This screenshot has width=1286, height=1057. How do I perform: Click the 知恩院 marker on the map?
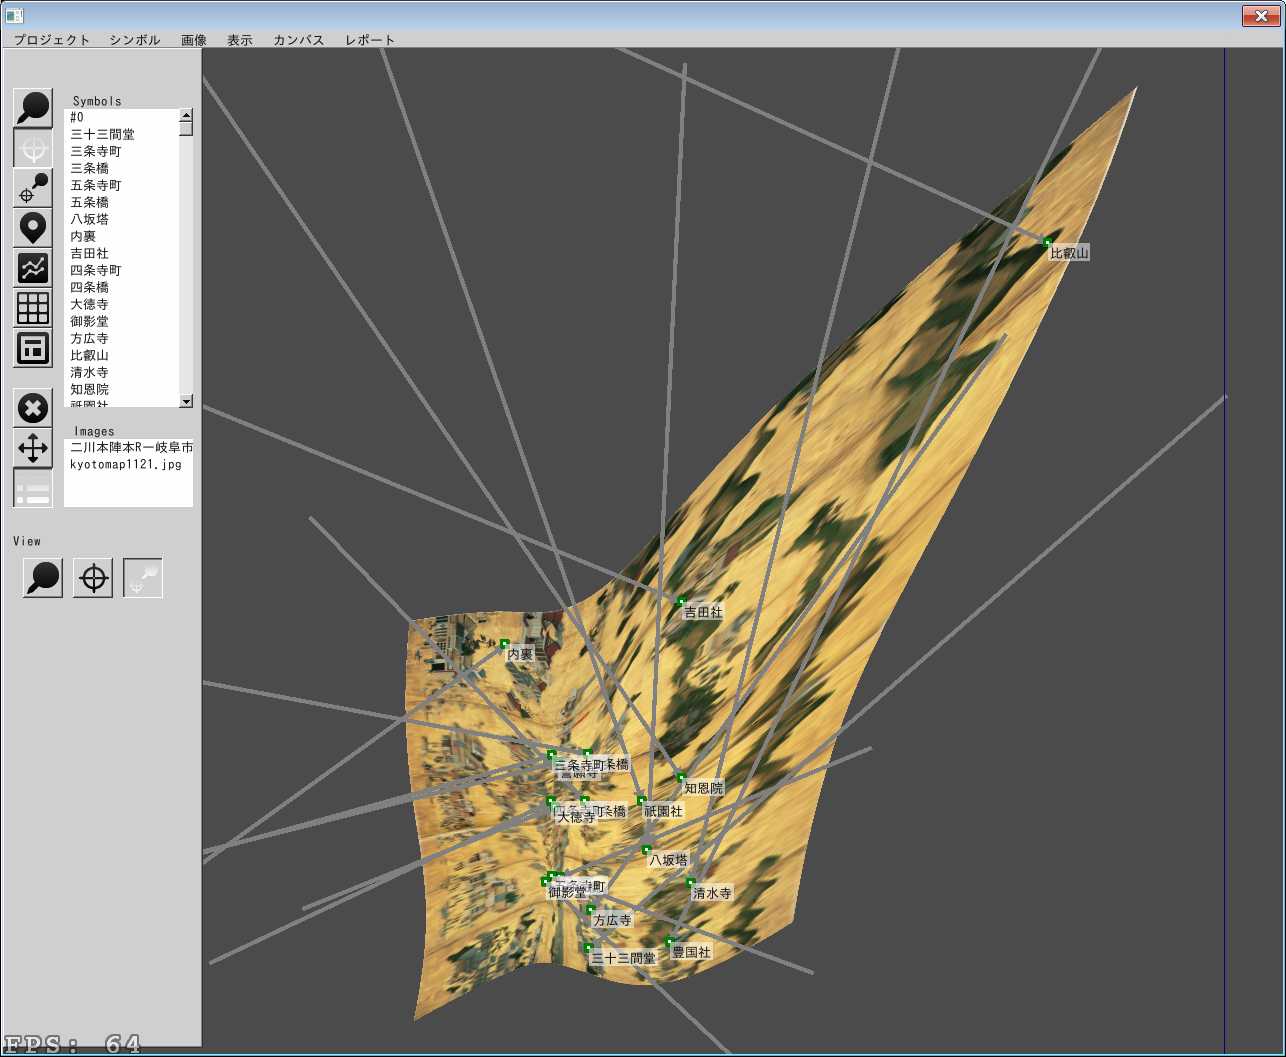681,777
